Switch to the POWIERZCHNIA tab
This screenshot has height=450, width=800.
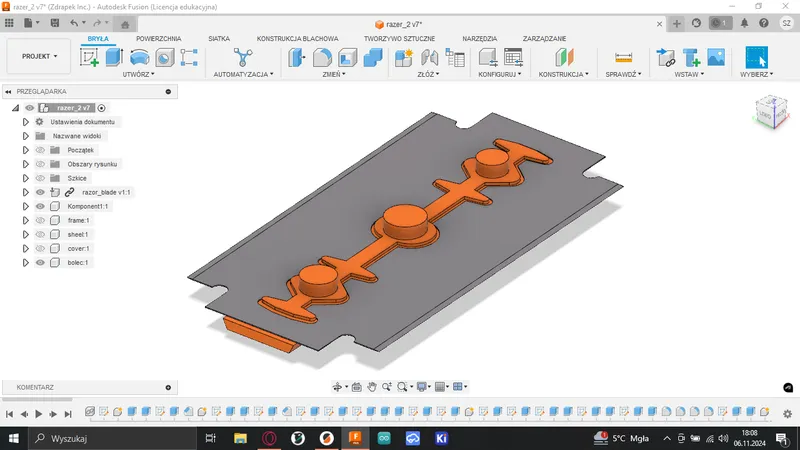[x=158, y=38]
